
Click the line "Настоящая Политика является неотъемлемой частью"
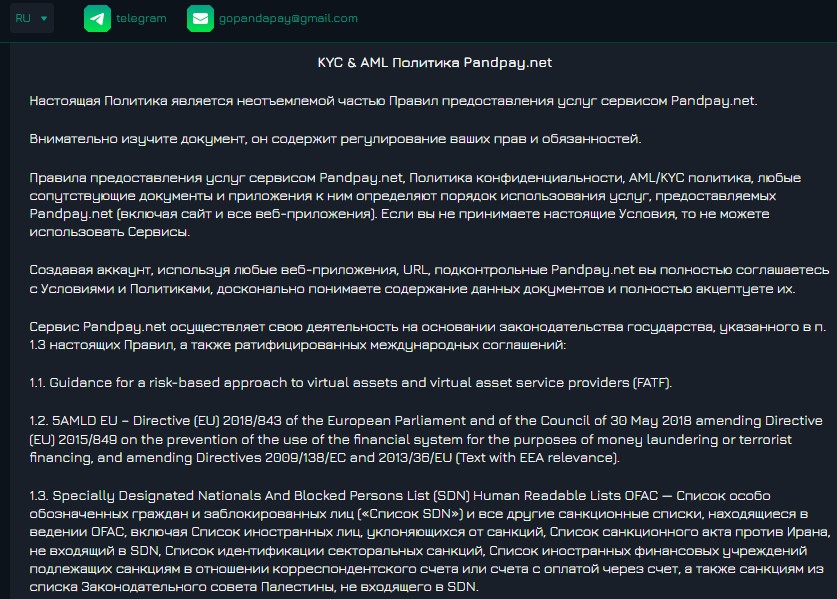click(393, 101)
